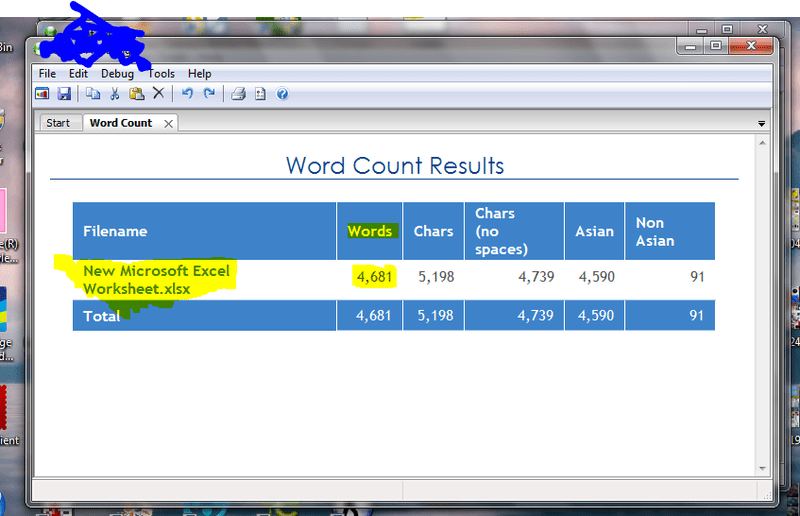Image resolution: width=800 pixels, height=516 pixels.
Task: Open Help using the question mark icon
Action: pyautogui.click(x=282, y=94)
